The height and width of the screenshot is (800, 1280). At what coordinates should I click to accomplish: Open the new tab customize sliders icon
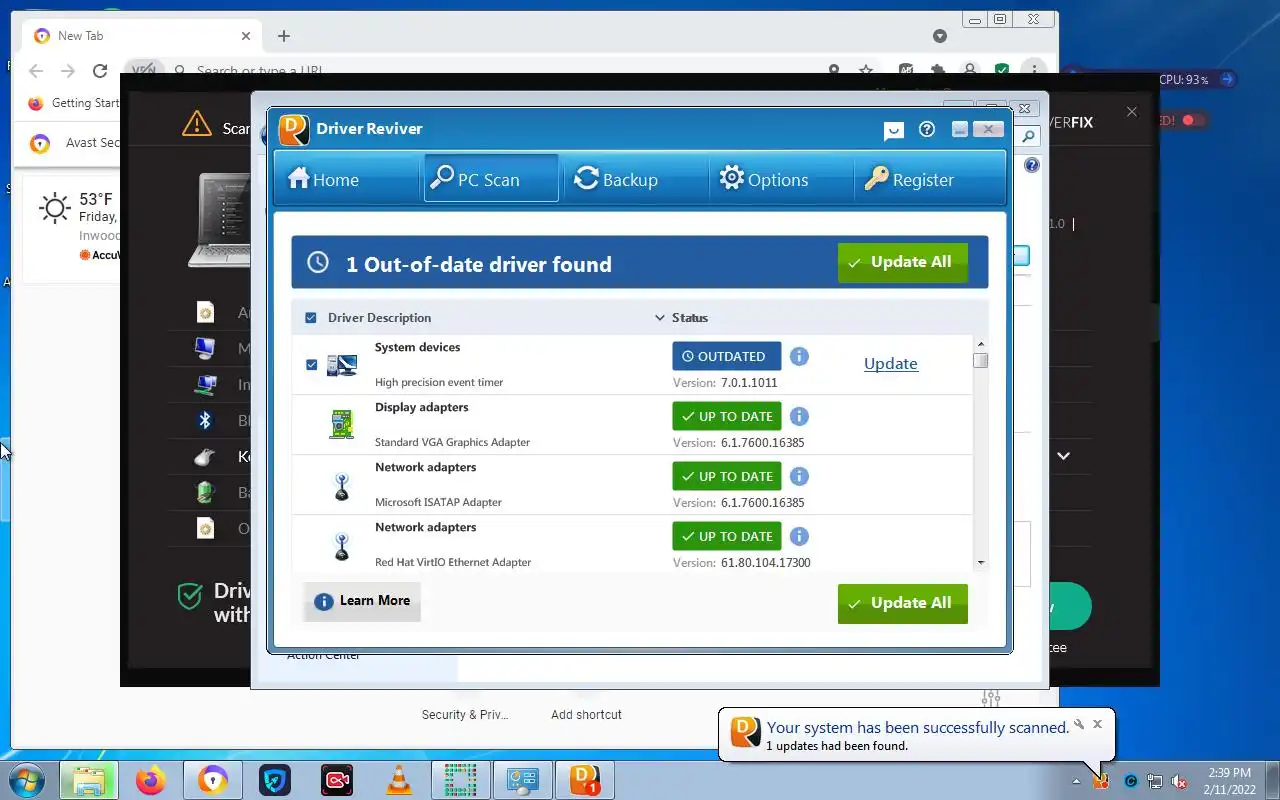click(x=991, y=697)
